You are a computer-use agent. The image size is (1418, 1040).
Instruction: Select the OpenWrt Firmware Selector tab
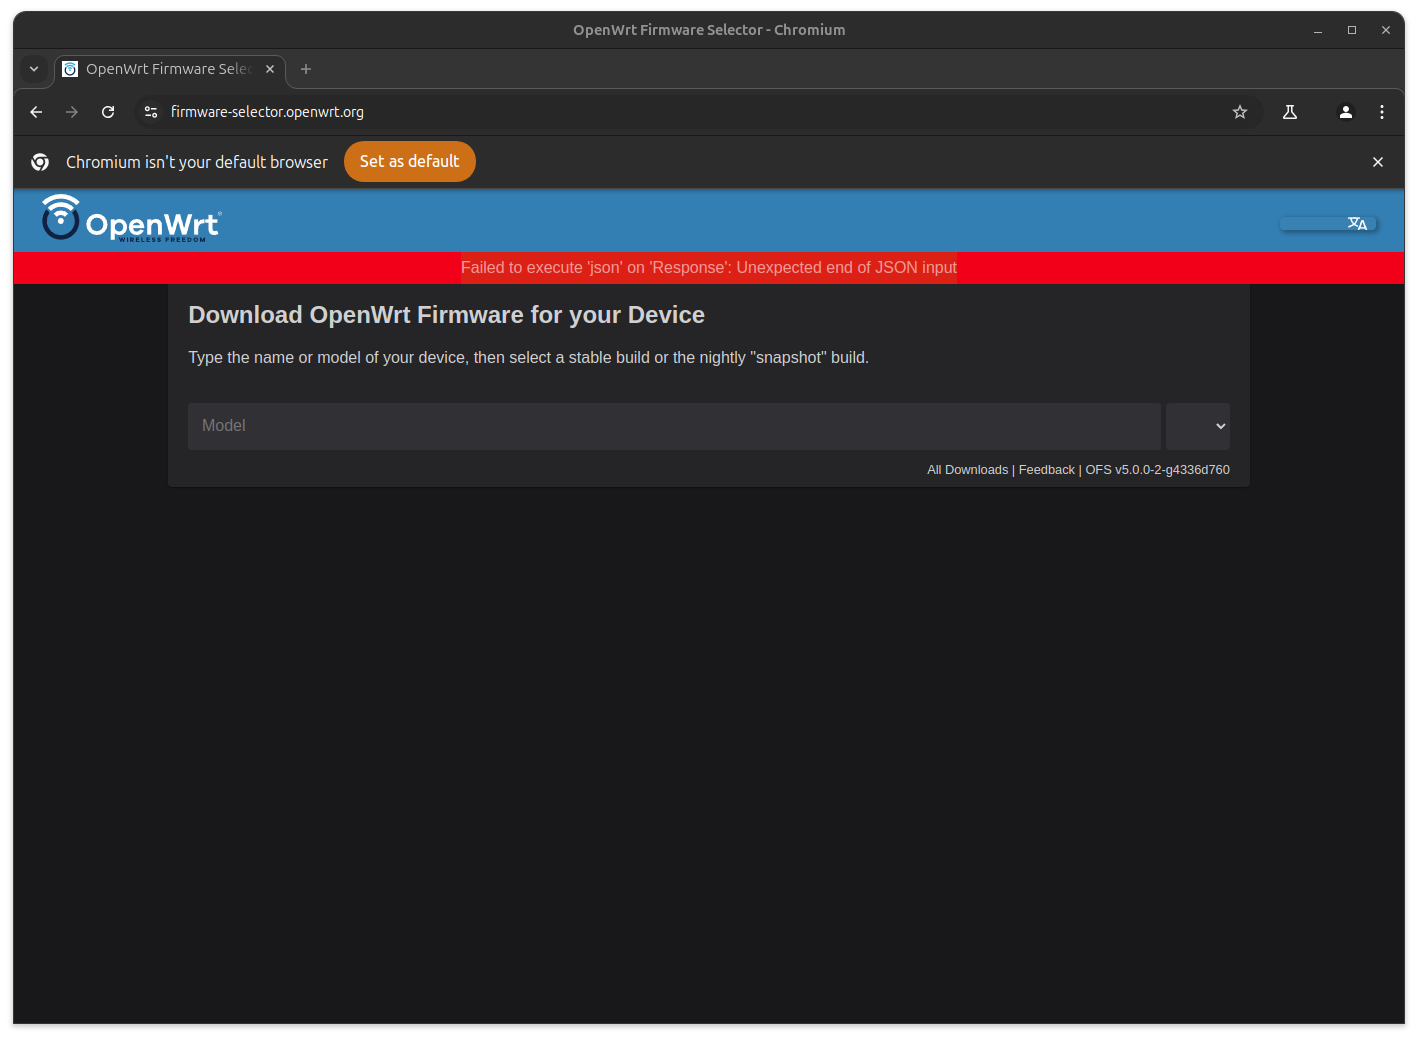[170, 69]
